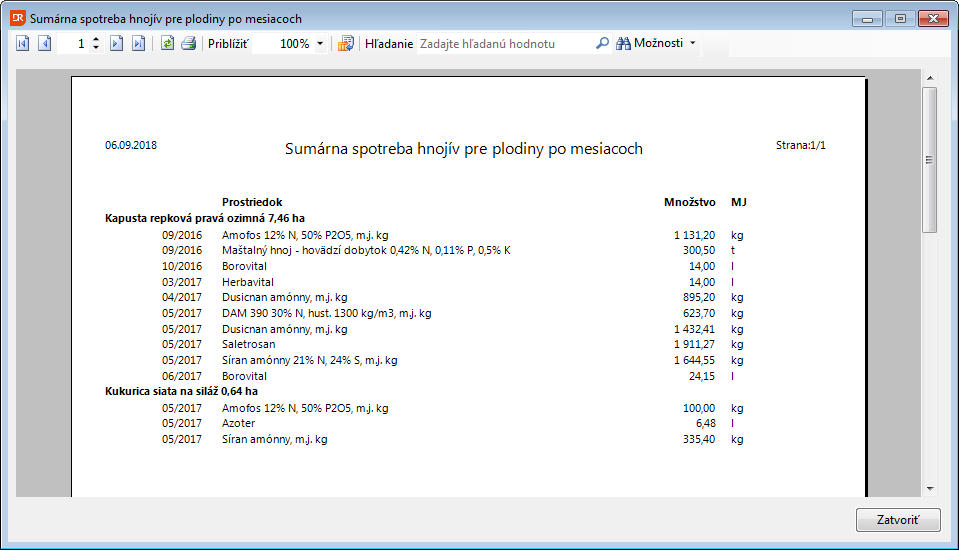Go to the previous page
This screenshot has width=959, height=550.
[x=45, y=43]
